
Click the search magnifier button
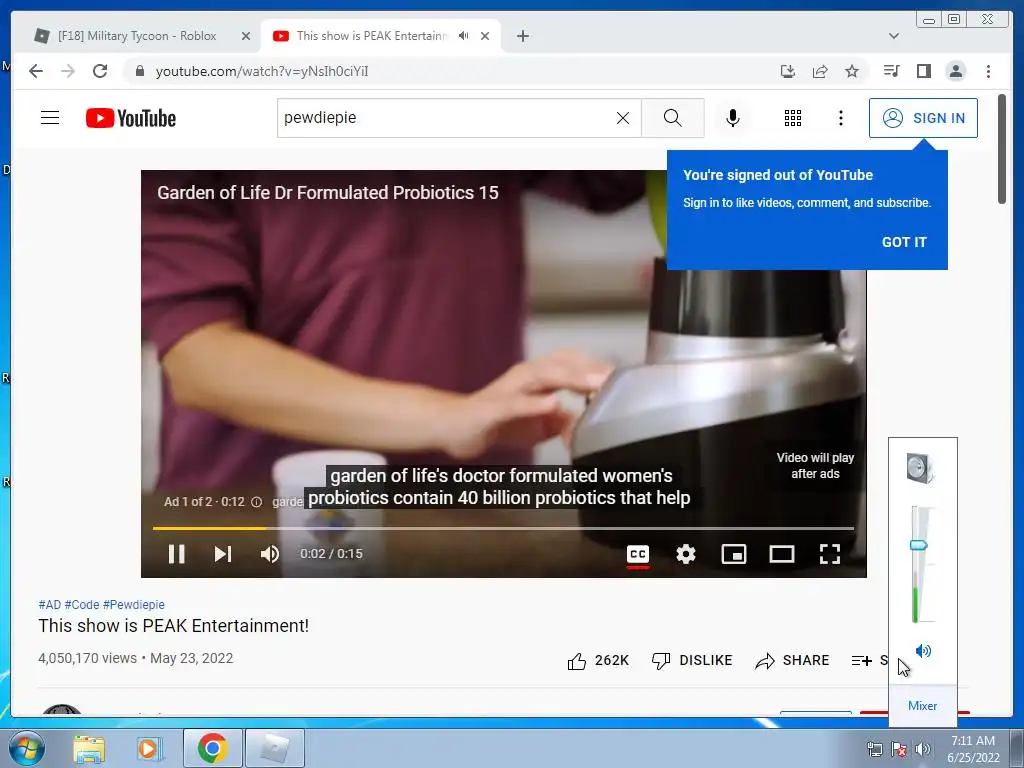[673, 118]
